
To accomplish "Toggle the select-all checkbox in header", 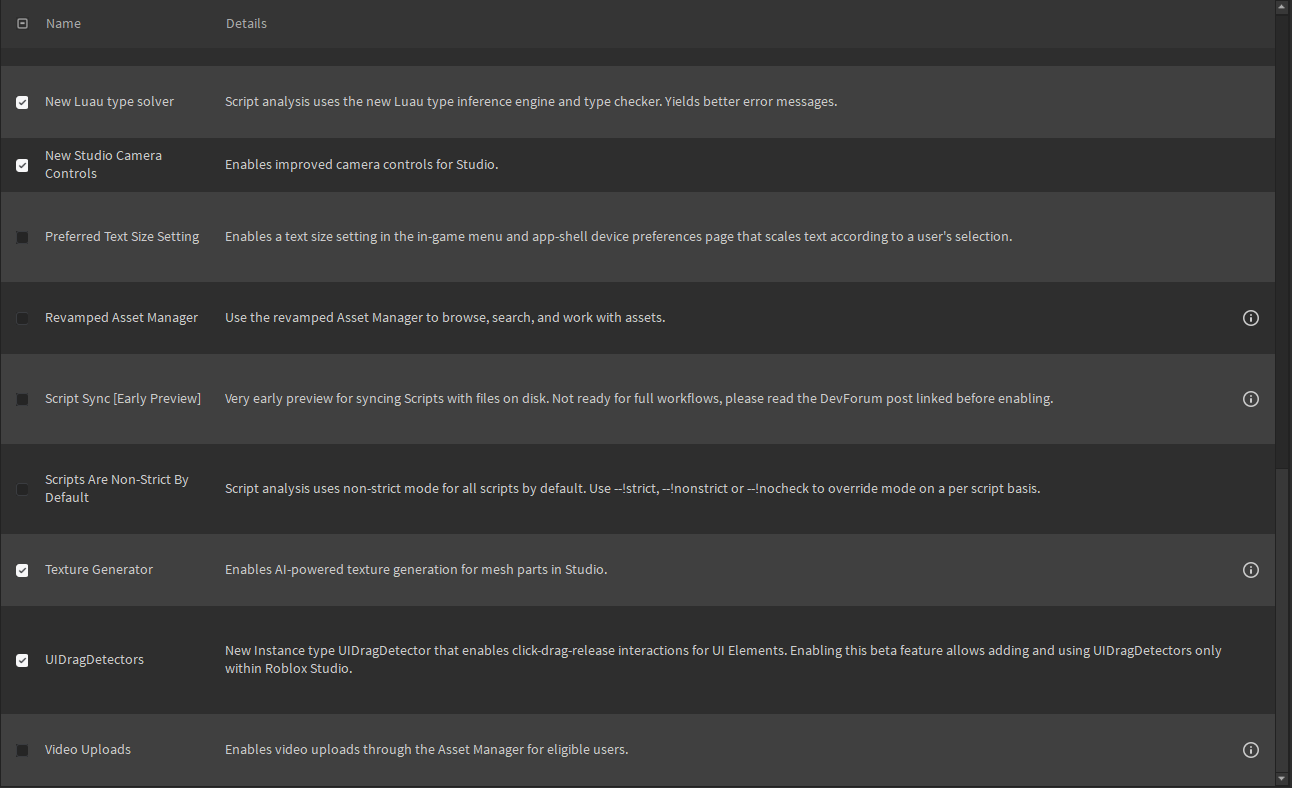I will click(23, 23).
